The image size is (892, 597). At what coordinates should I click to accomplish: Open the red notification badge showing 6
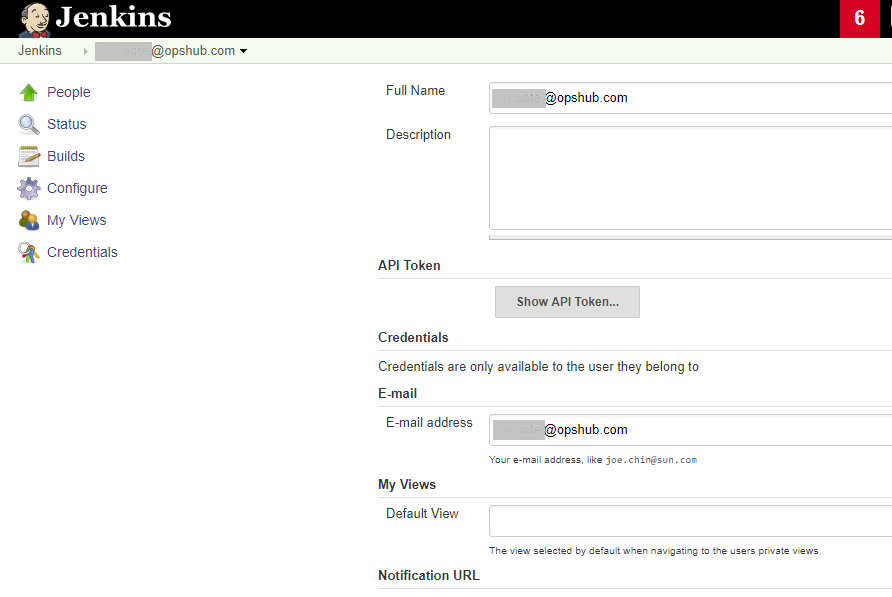pos(859,19)
